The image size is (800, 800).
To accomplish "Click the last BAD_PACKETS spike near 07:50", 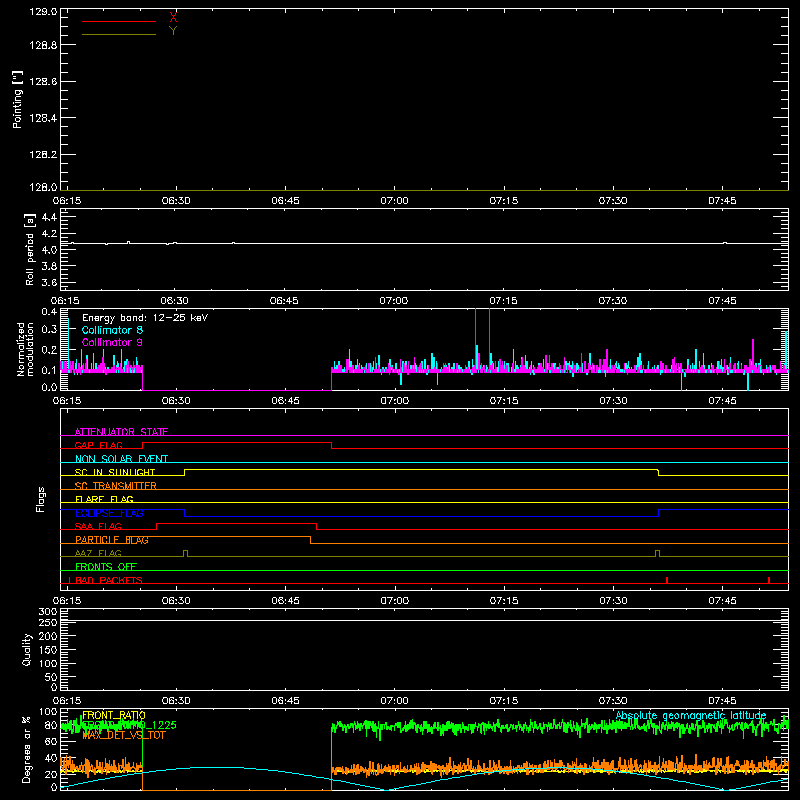I will [x=769, y=580].
